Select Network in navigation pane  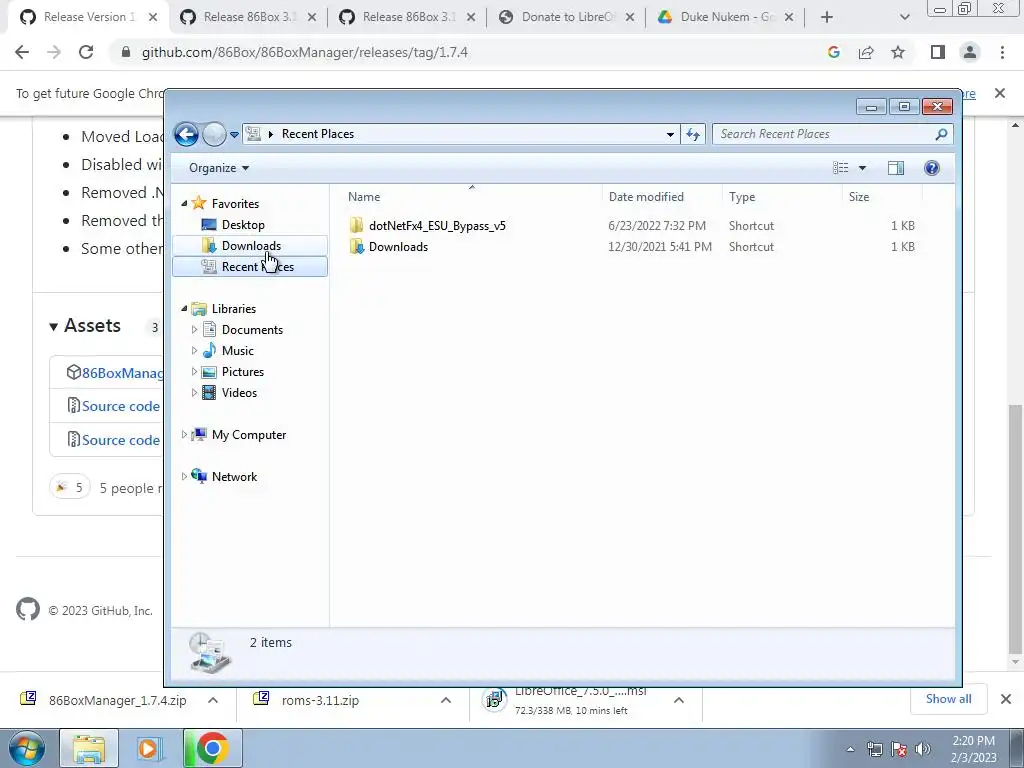[x=234, y=477]
